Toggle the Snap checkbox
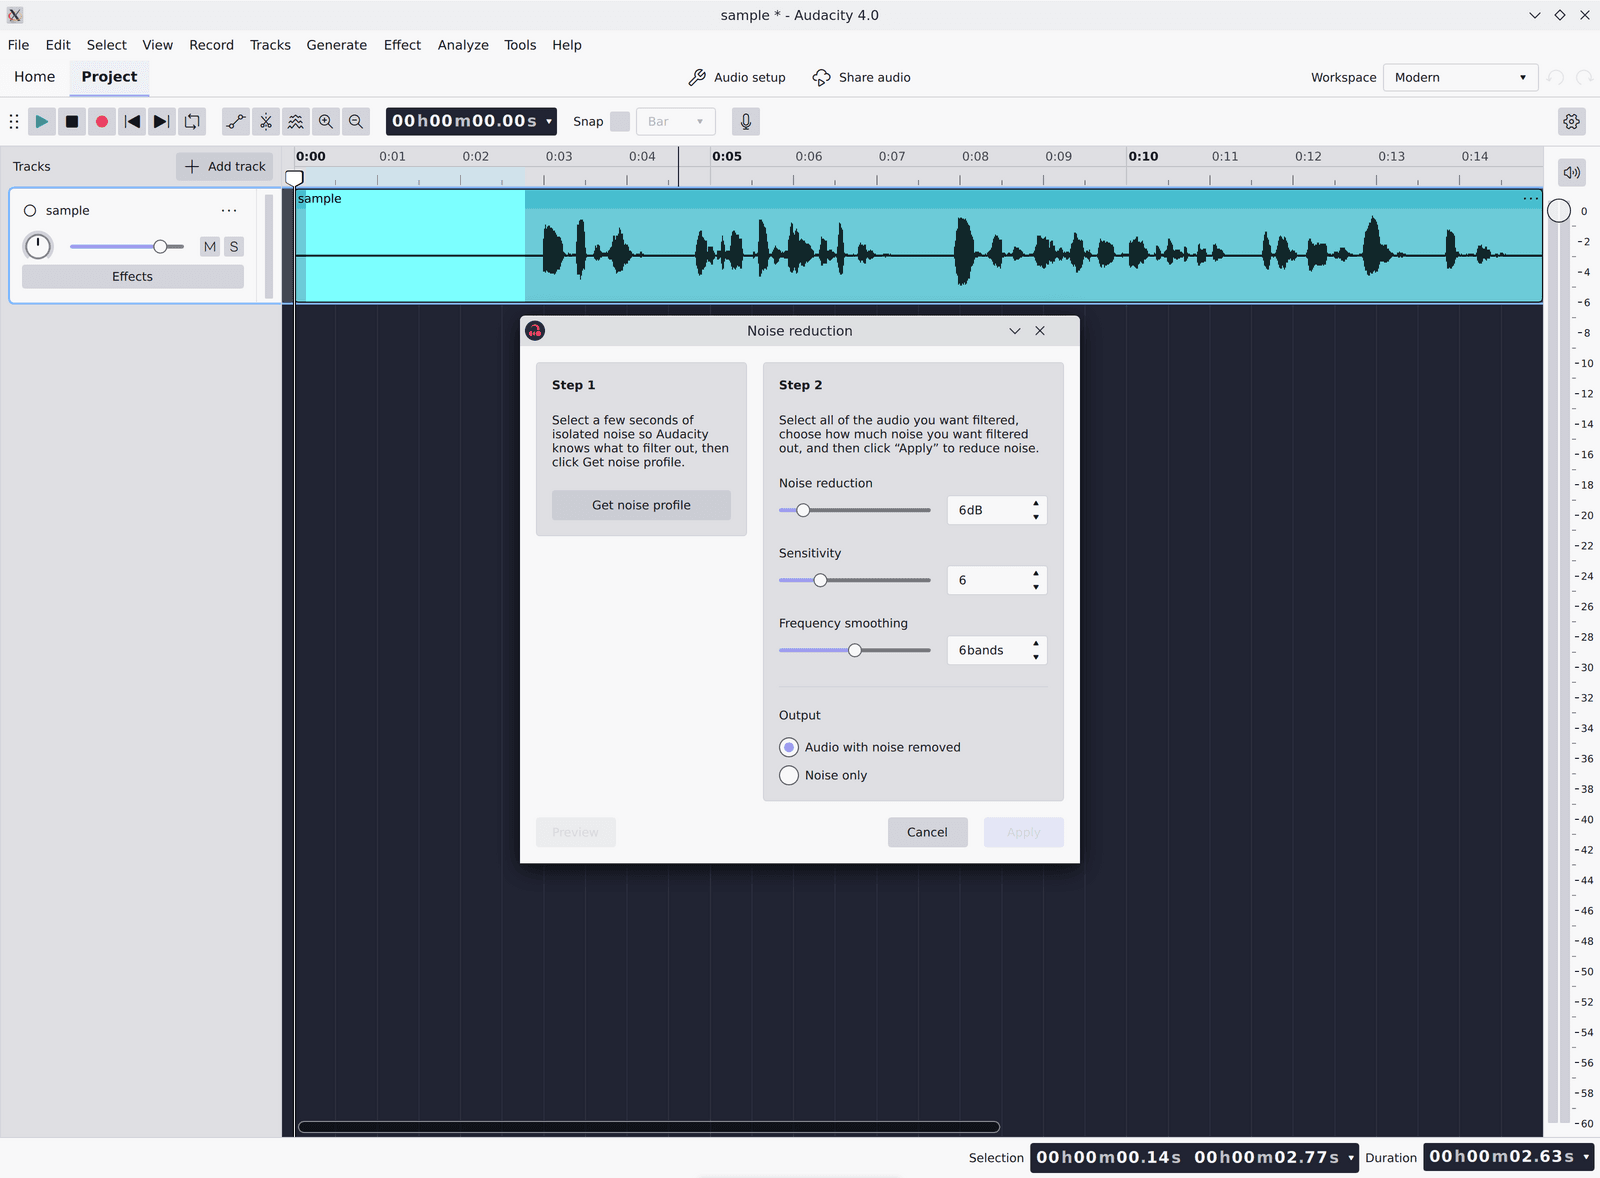Viewport: 1600px width, 1178px height. click(x=620, y=122)
